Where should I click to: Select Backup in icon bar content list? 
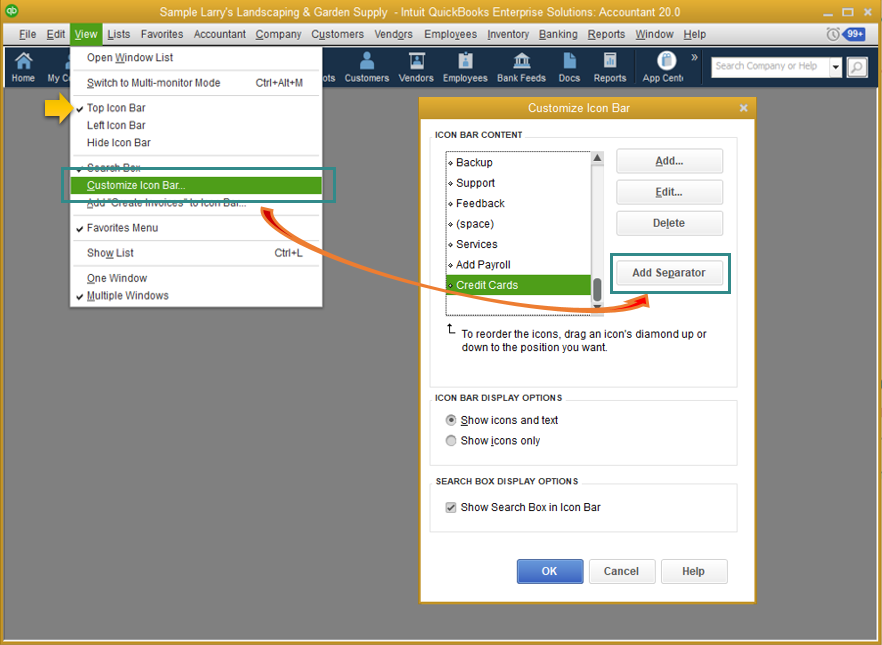(518, 163)
